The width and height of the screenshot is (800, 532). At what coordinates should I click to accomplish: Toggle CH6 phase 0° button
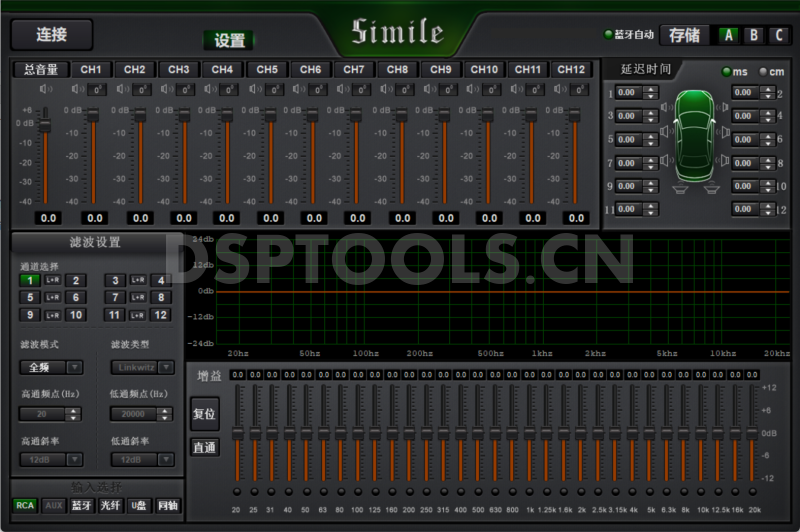tap(318, 90)
